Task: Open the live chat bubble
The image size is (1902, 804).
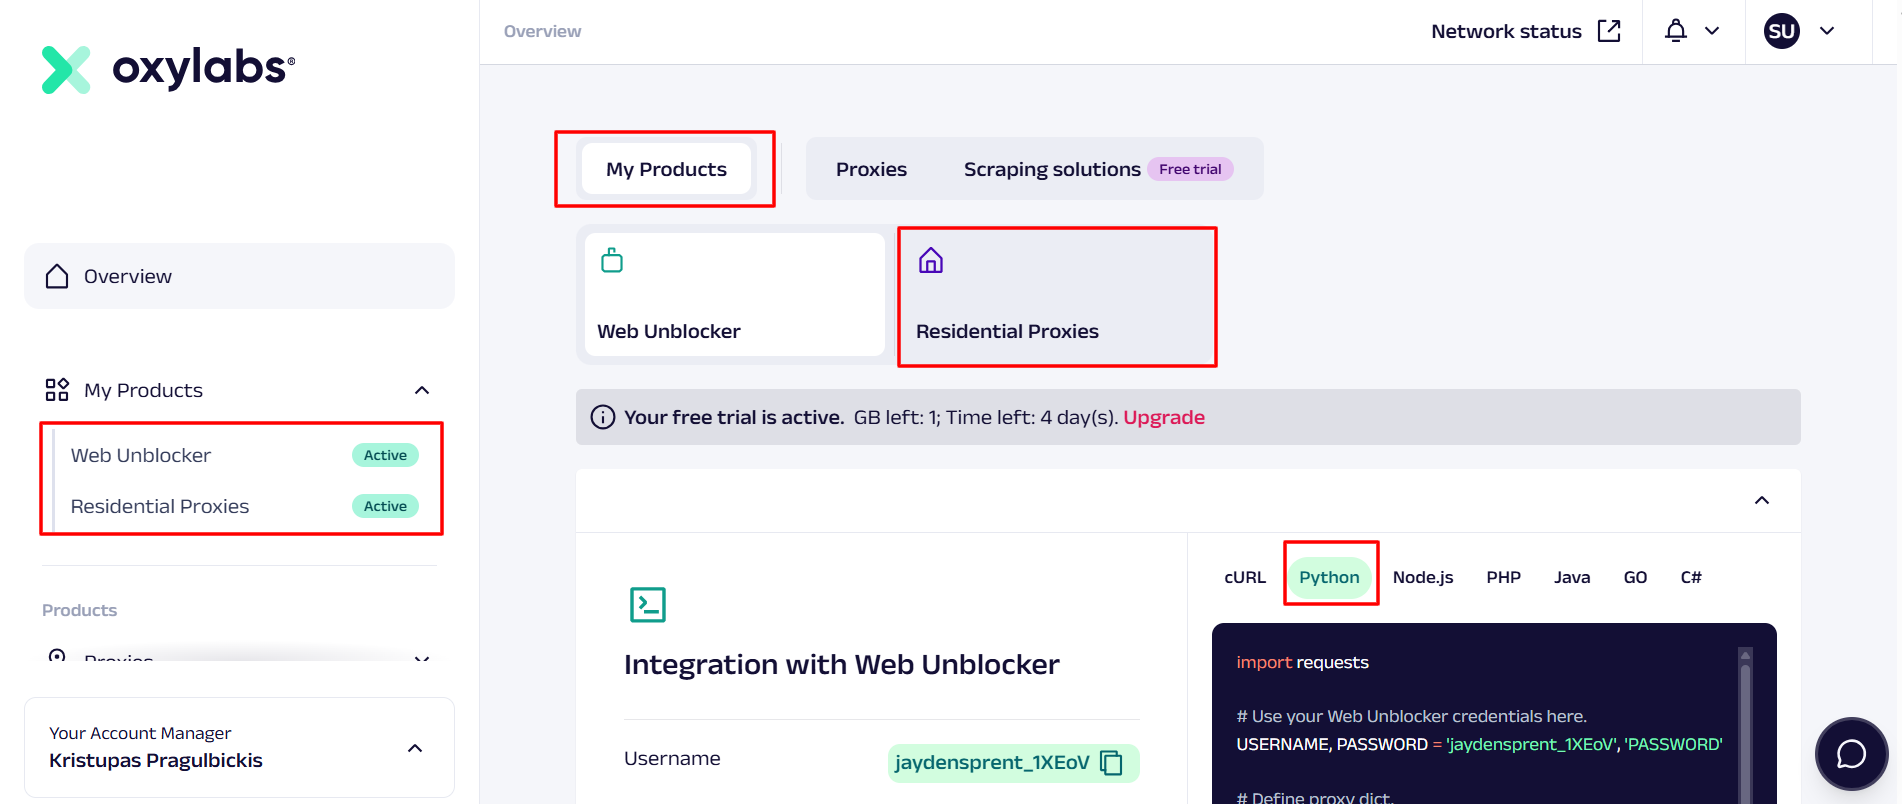Action: [x=1852, y=754]
